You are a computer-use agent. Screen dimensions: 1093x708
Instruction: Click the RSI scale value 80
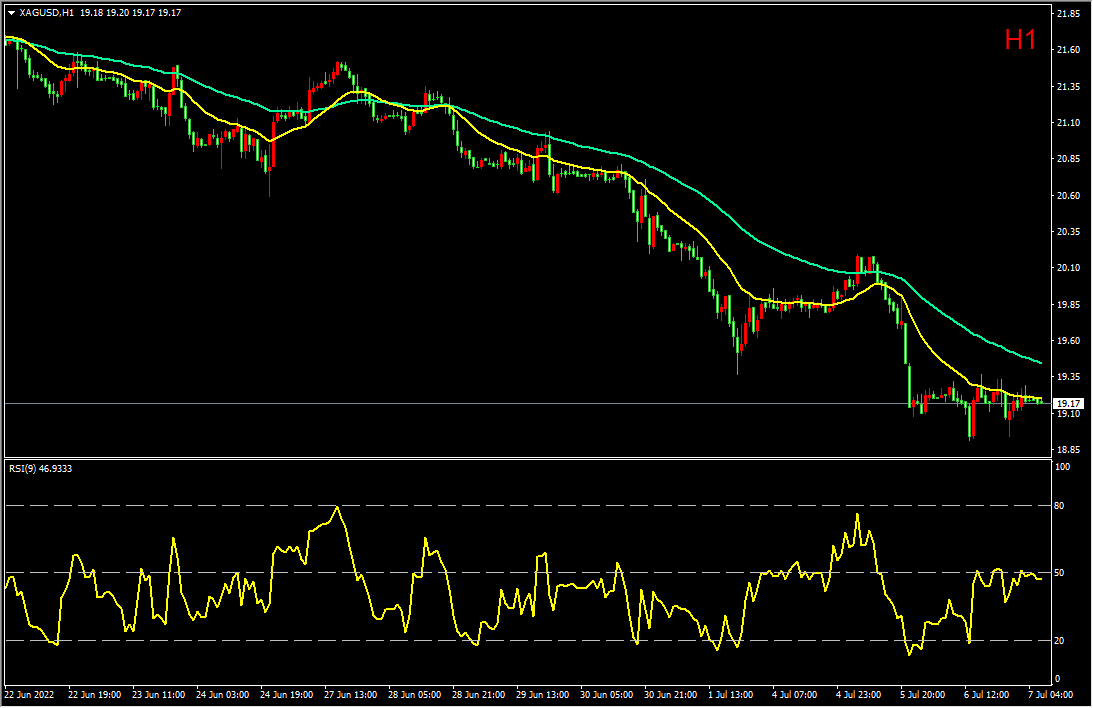tap(1060, 505)
